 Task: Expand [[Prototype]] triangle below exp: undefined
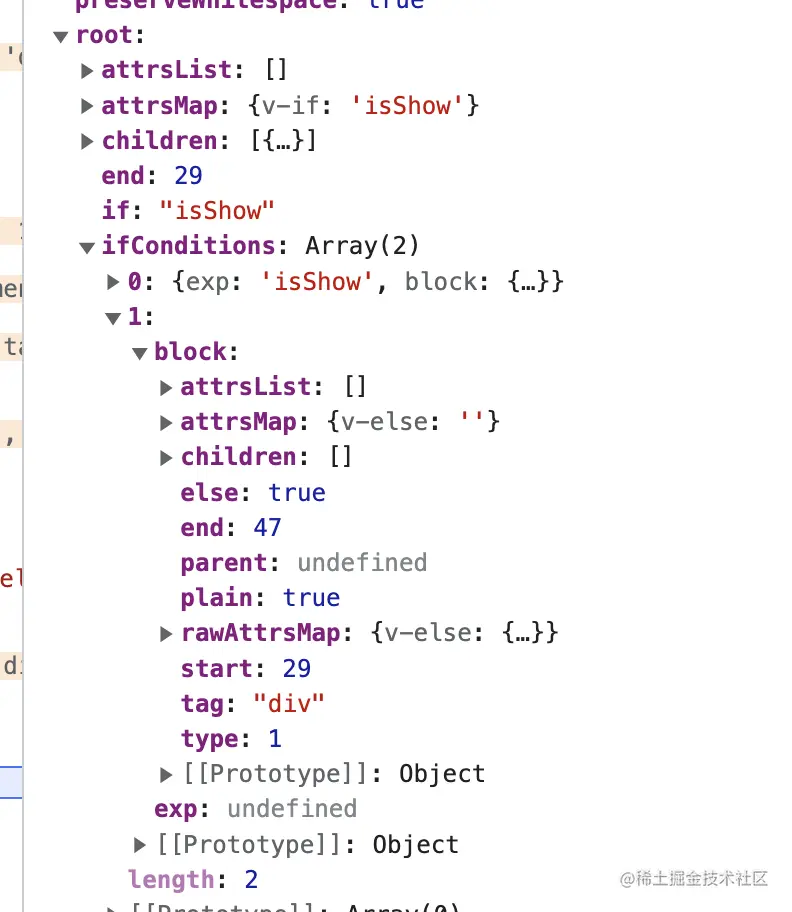[x=140, y=845]
